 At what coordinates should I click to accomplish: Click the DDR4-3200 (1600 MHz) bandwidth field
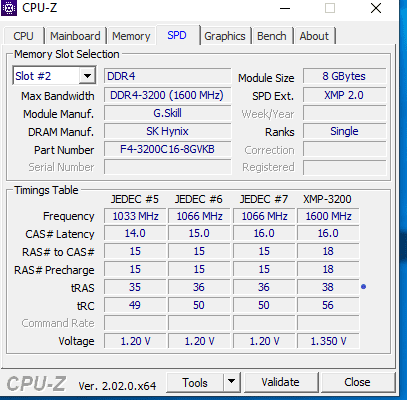(167, 95)
